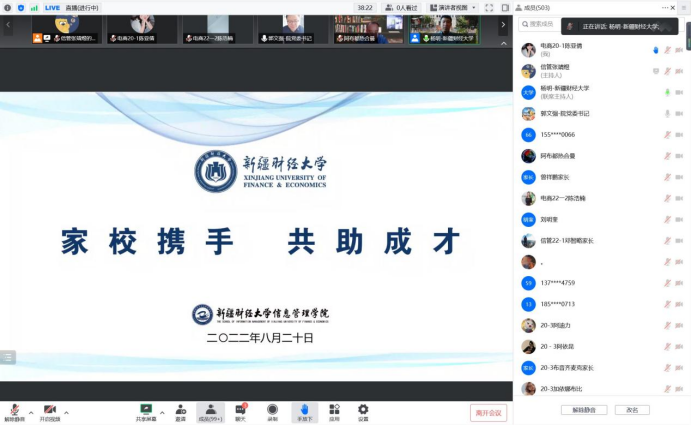
Task: Open the 共享屏幕 screen share icon
Action: [146, 409]
